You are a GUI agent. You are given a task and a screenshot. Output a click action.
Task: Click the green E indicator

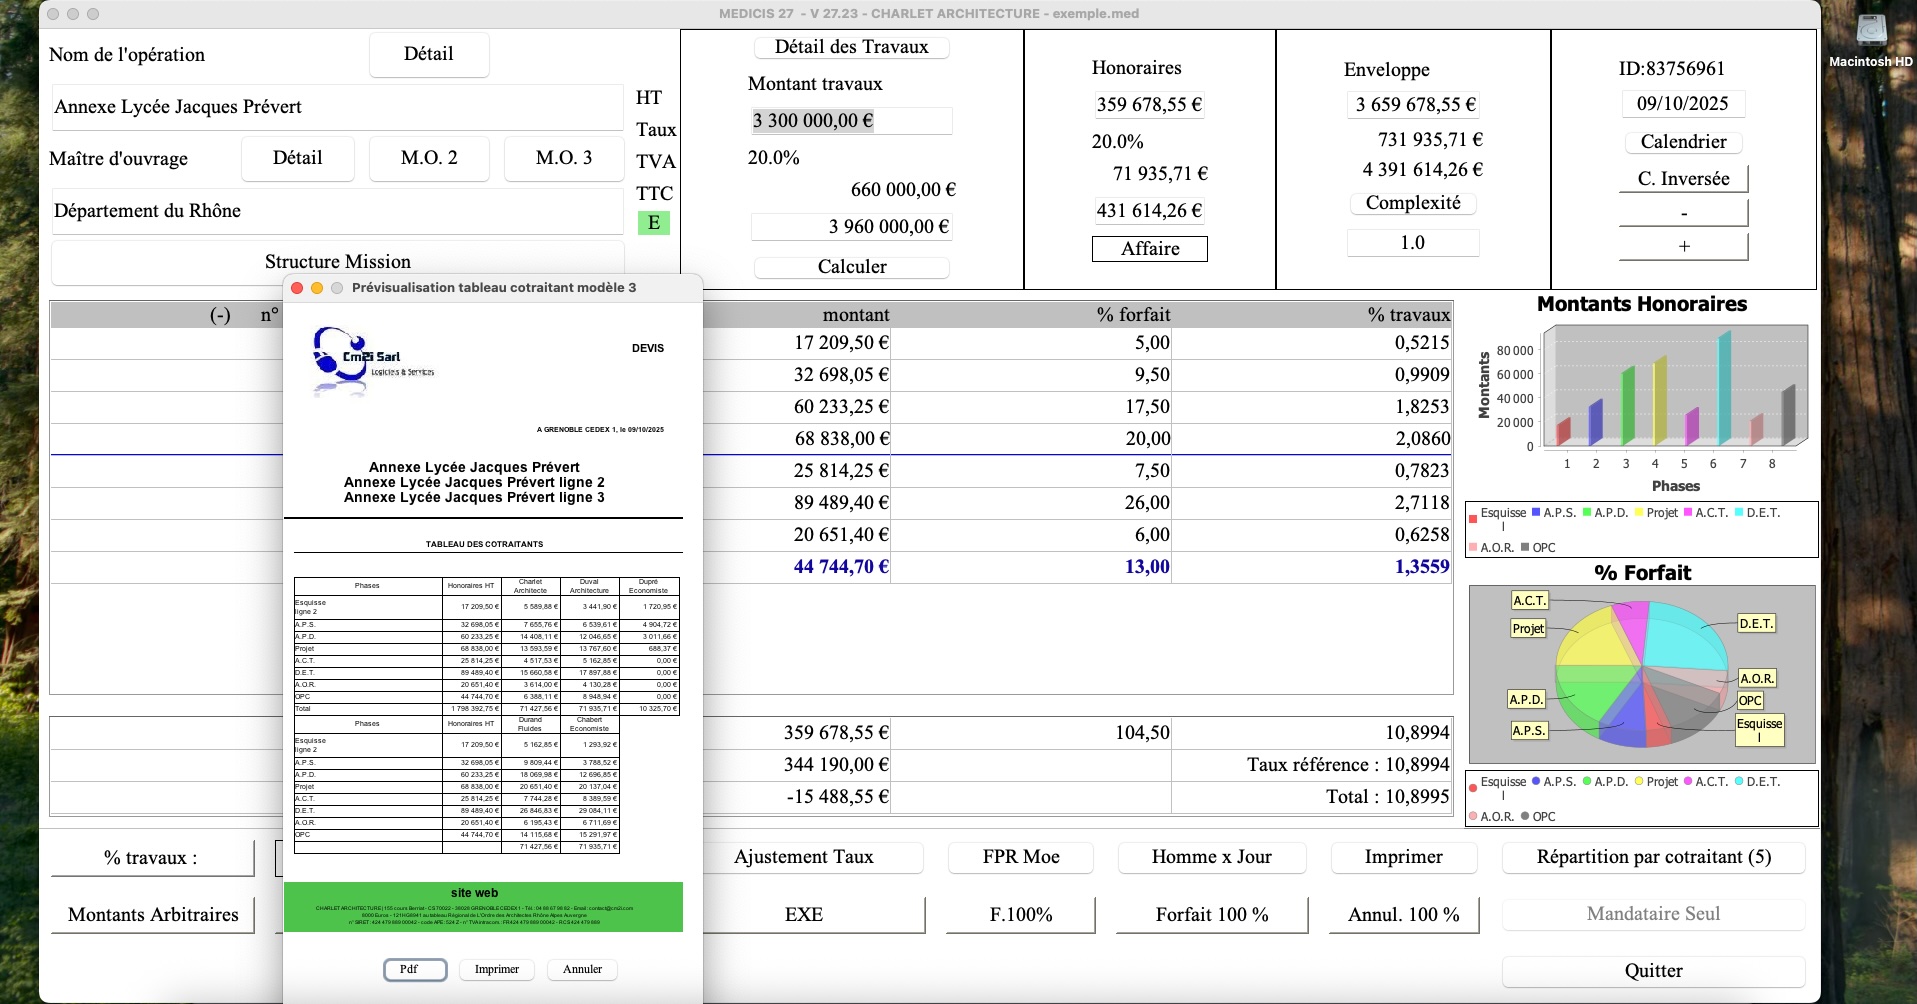point(654,223)
